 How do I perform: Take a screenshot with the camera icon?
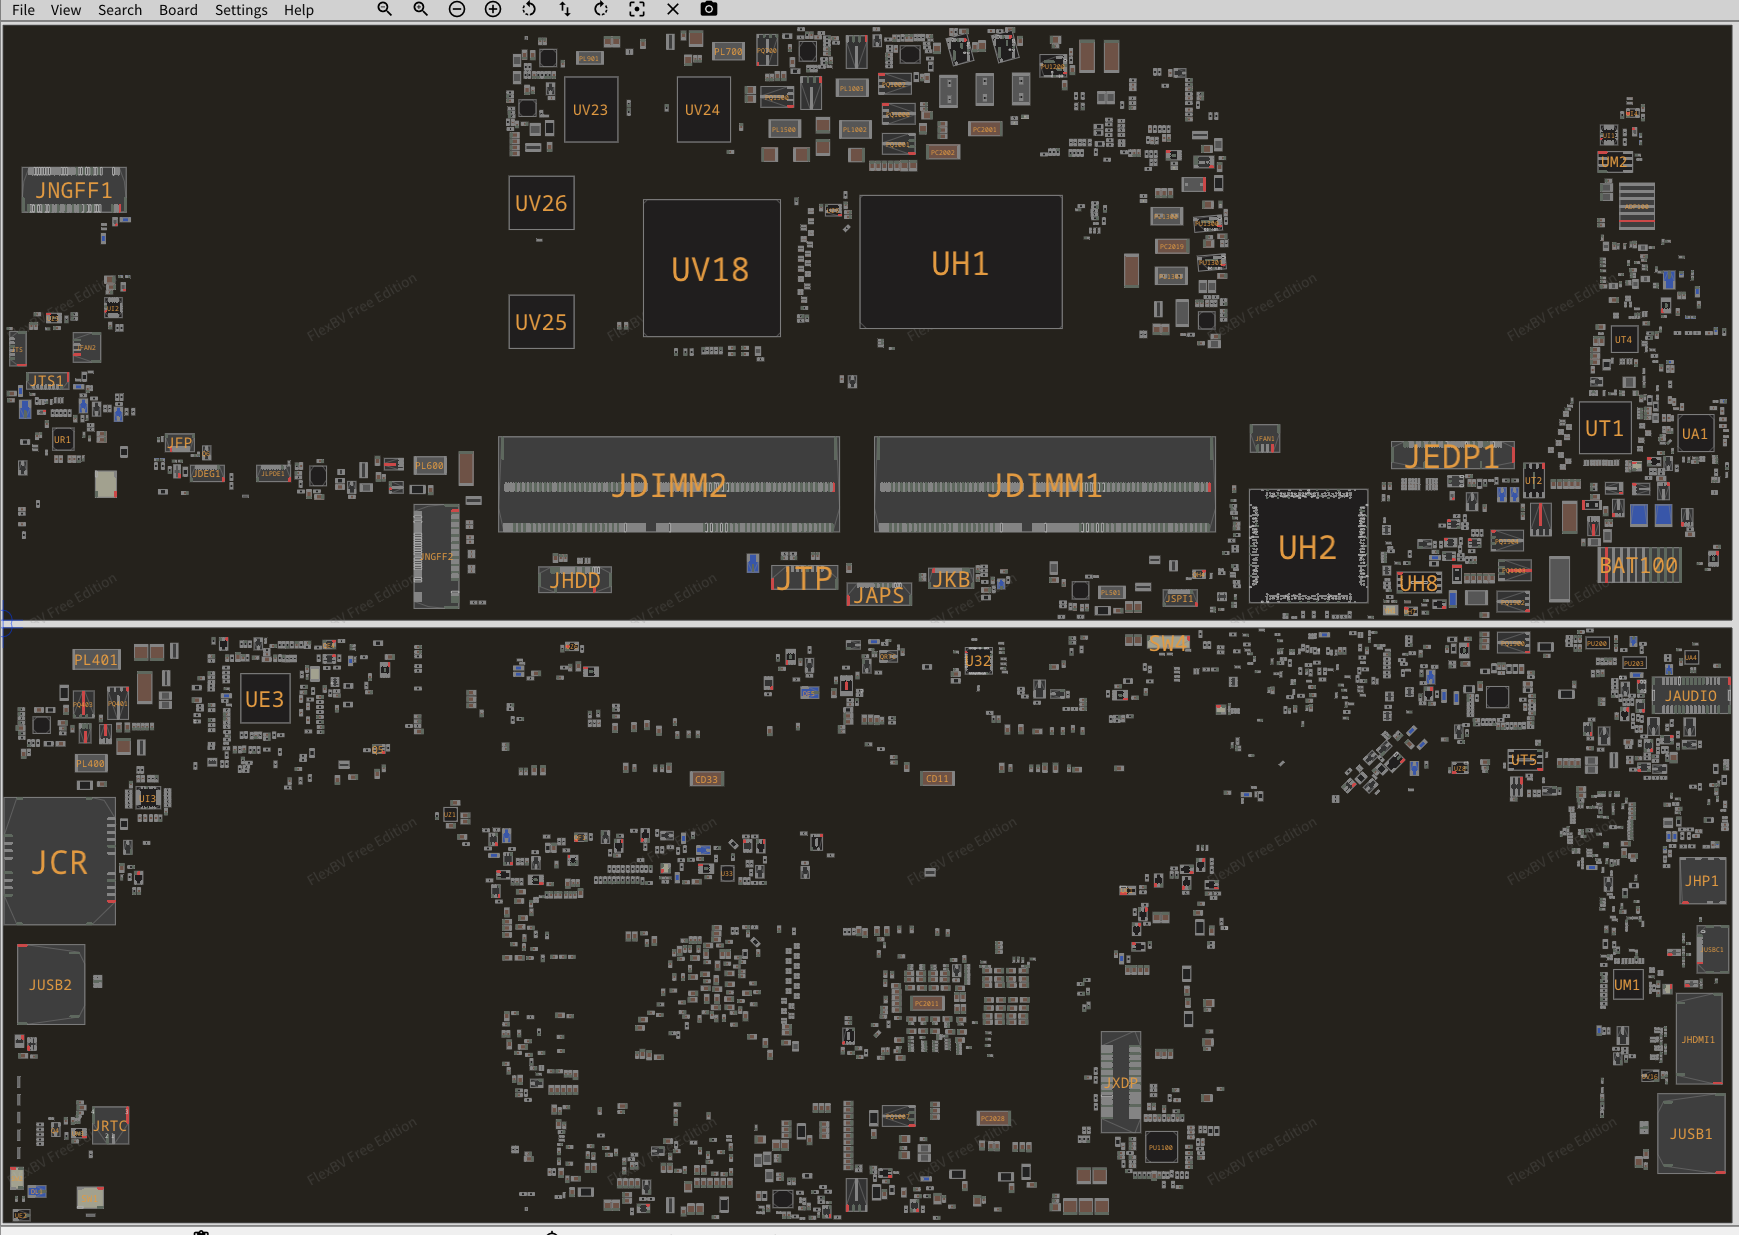709,9
